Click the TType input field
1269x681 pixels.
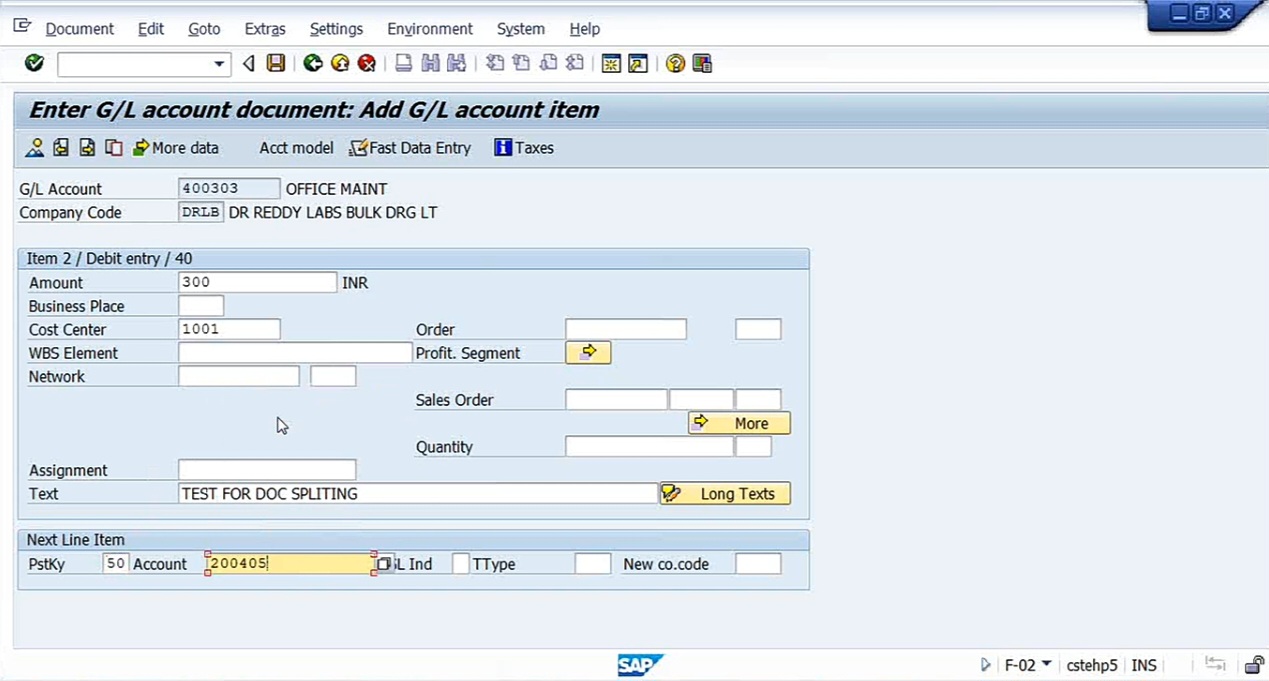click(593, 564)
